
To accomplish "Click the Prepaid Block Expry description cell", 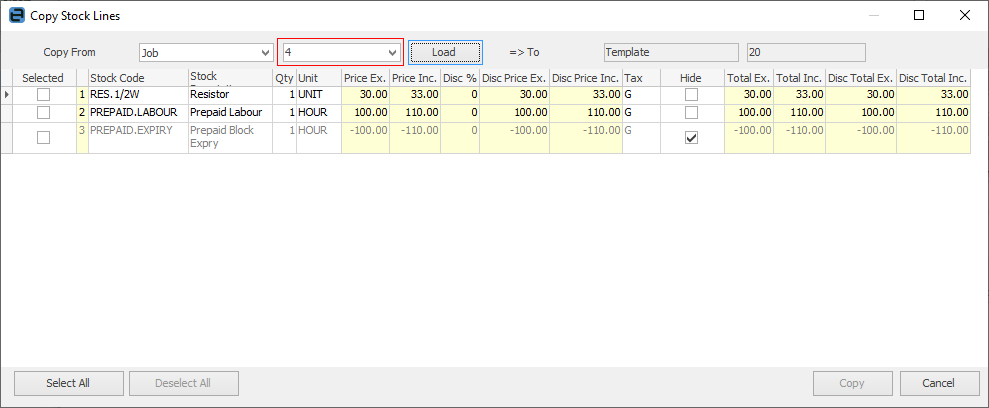I will coord(231,137).
